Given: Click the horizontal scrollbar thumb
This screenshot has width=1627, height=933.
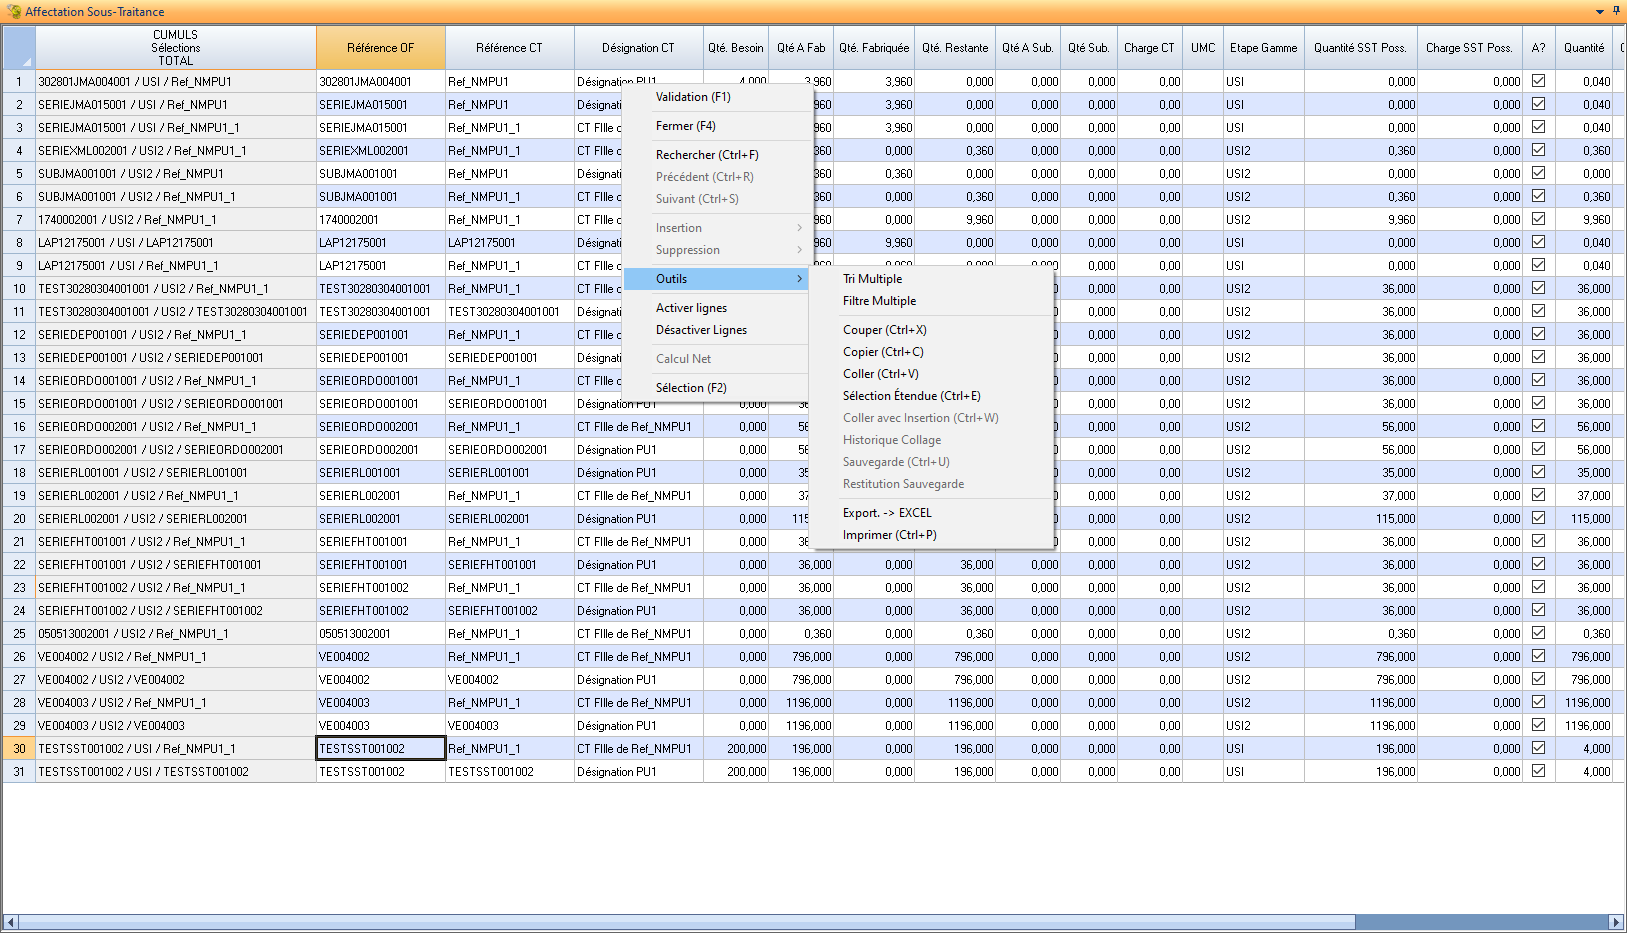Looking at the screenshot, I should (x=686, y=922).
